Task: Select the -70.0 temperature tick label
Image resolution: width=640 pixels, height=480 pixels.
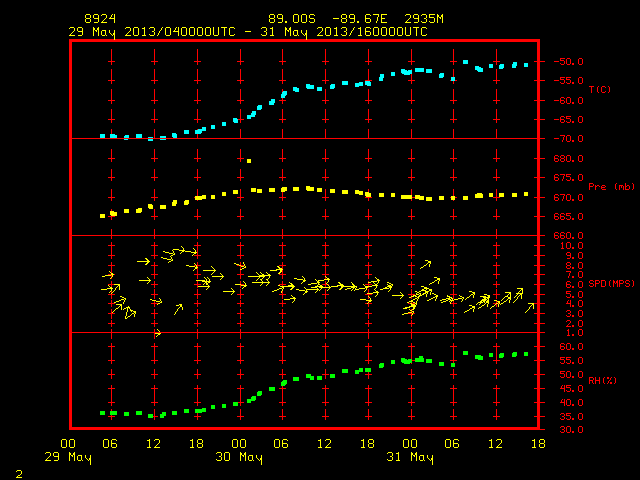Action: click(x=568, y=139)
